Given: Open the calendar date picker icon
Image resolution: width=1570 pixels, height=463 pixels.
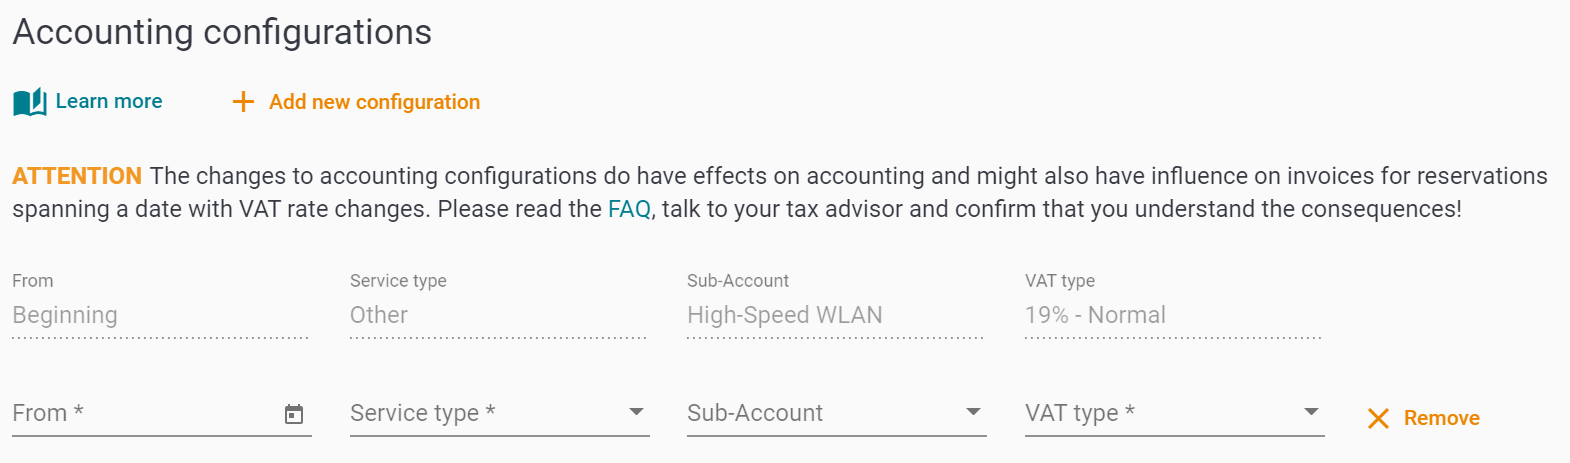Looking at the screenshot, I should click(294, 414).
